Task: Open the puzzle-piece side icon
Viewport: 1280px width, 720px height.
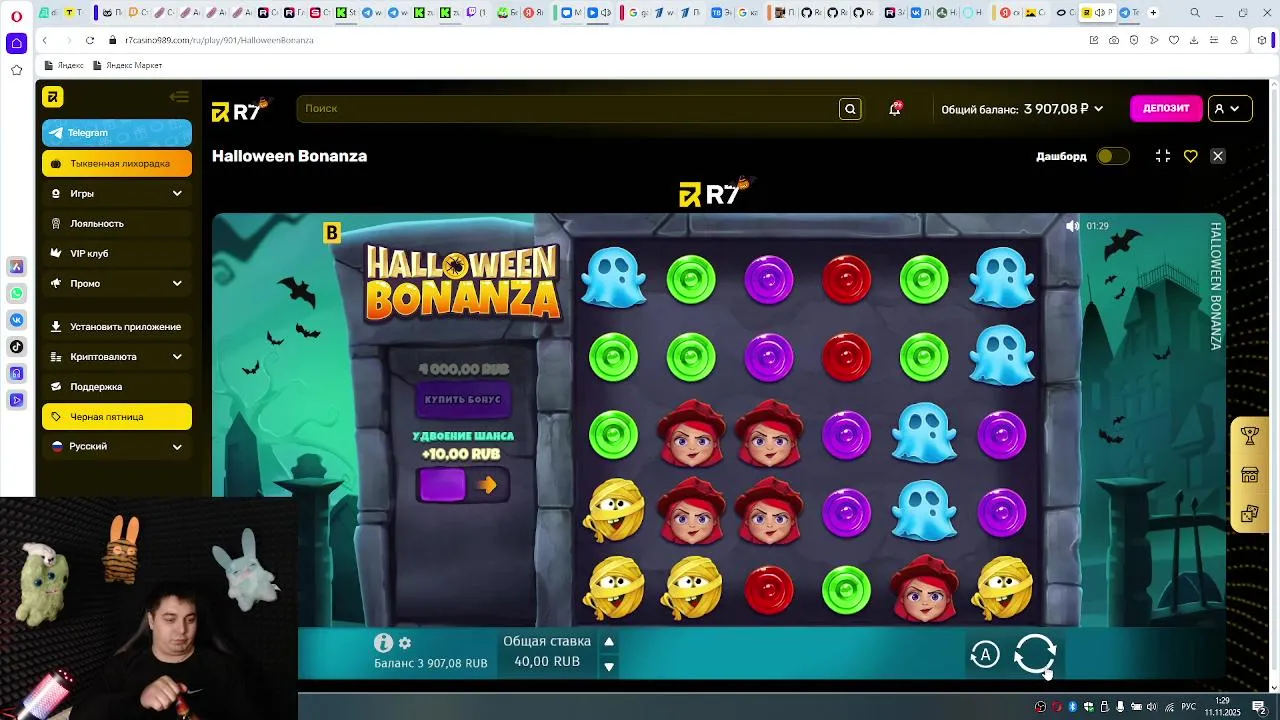Action: coord(1250,514)
